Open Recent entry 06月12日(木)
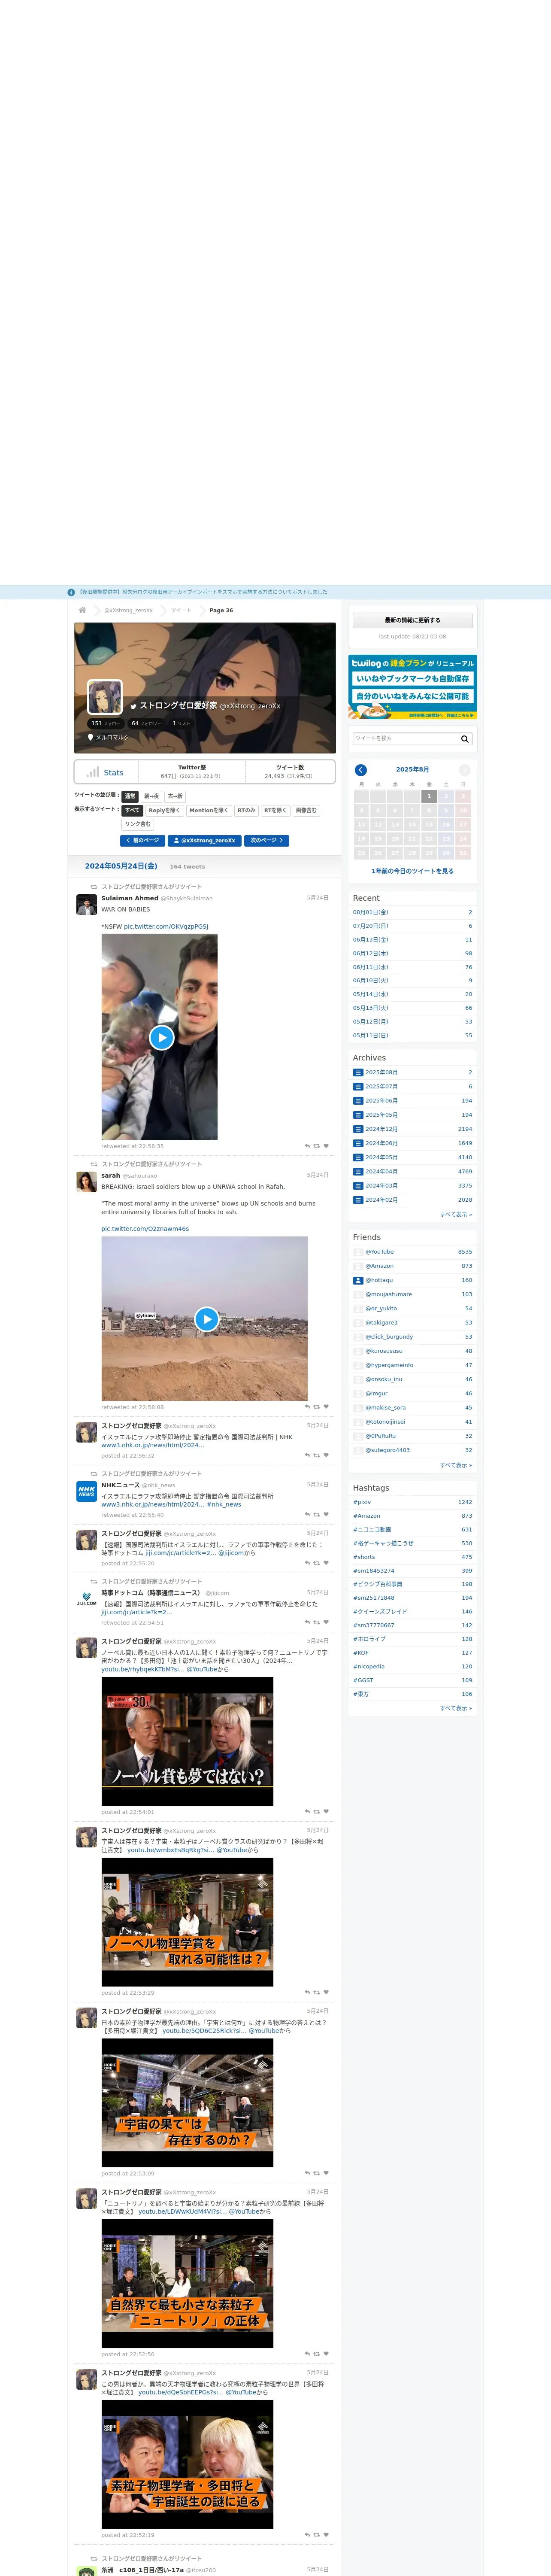This screenshot has height=2576, width=551. click(x=371, y=953)
